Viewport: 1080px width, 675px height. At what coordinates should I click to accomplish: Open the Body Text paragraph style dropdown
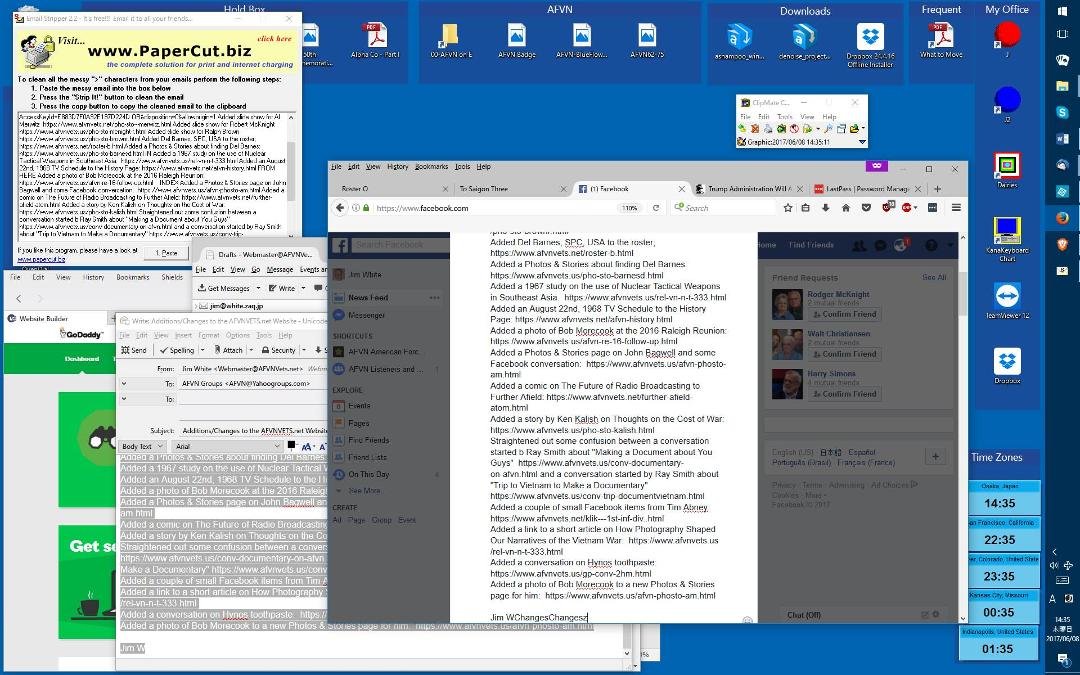coord(142,446)
